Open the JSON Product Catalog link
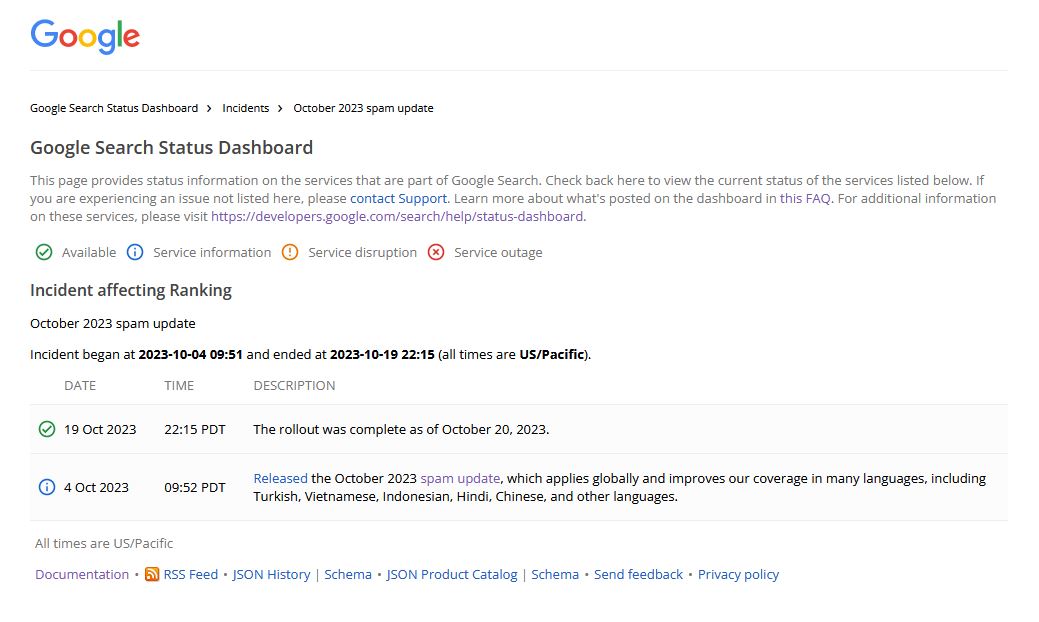Image resolution: width=1039 pixels, height=622 pixels. tap(452, 574)
